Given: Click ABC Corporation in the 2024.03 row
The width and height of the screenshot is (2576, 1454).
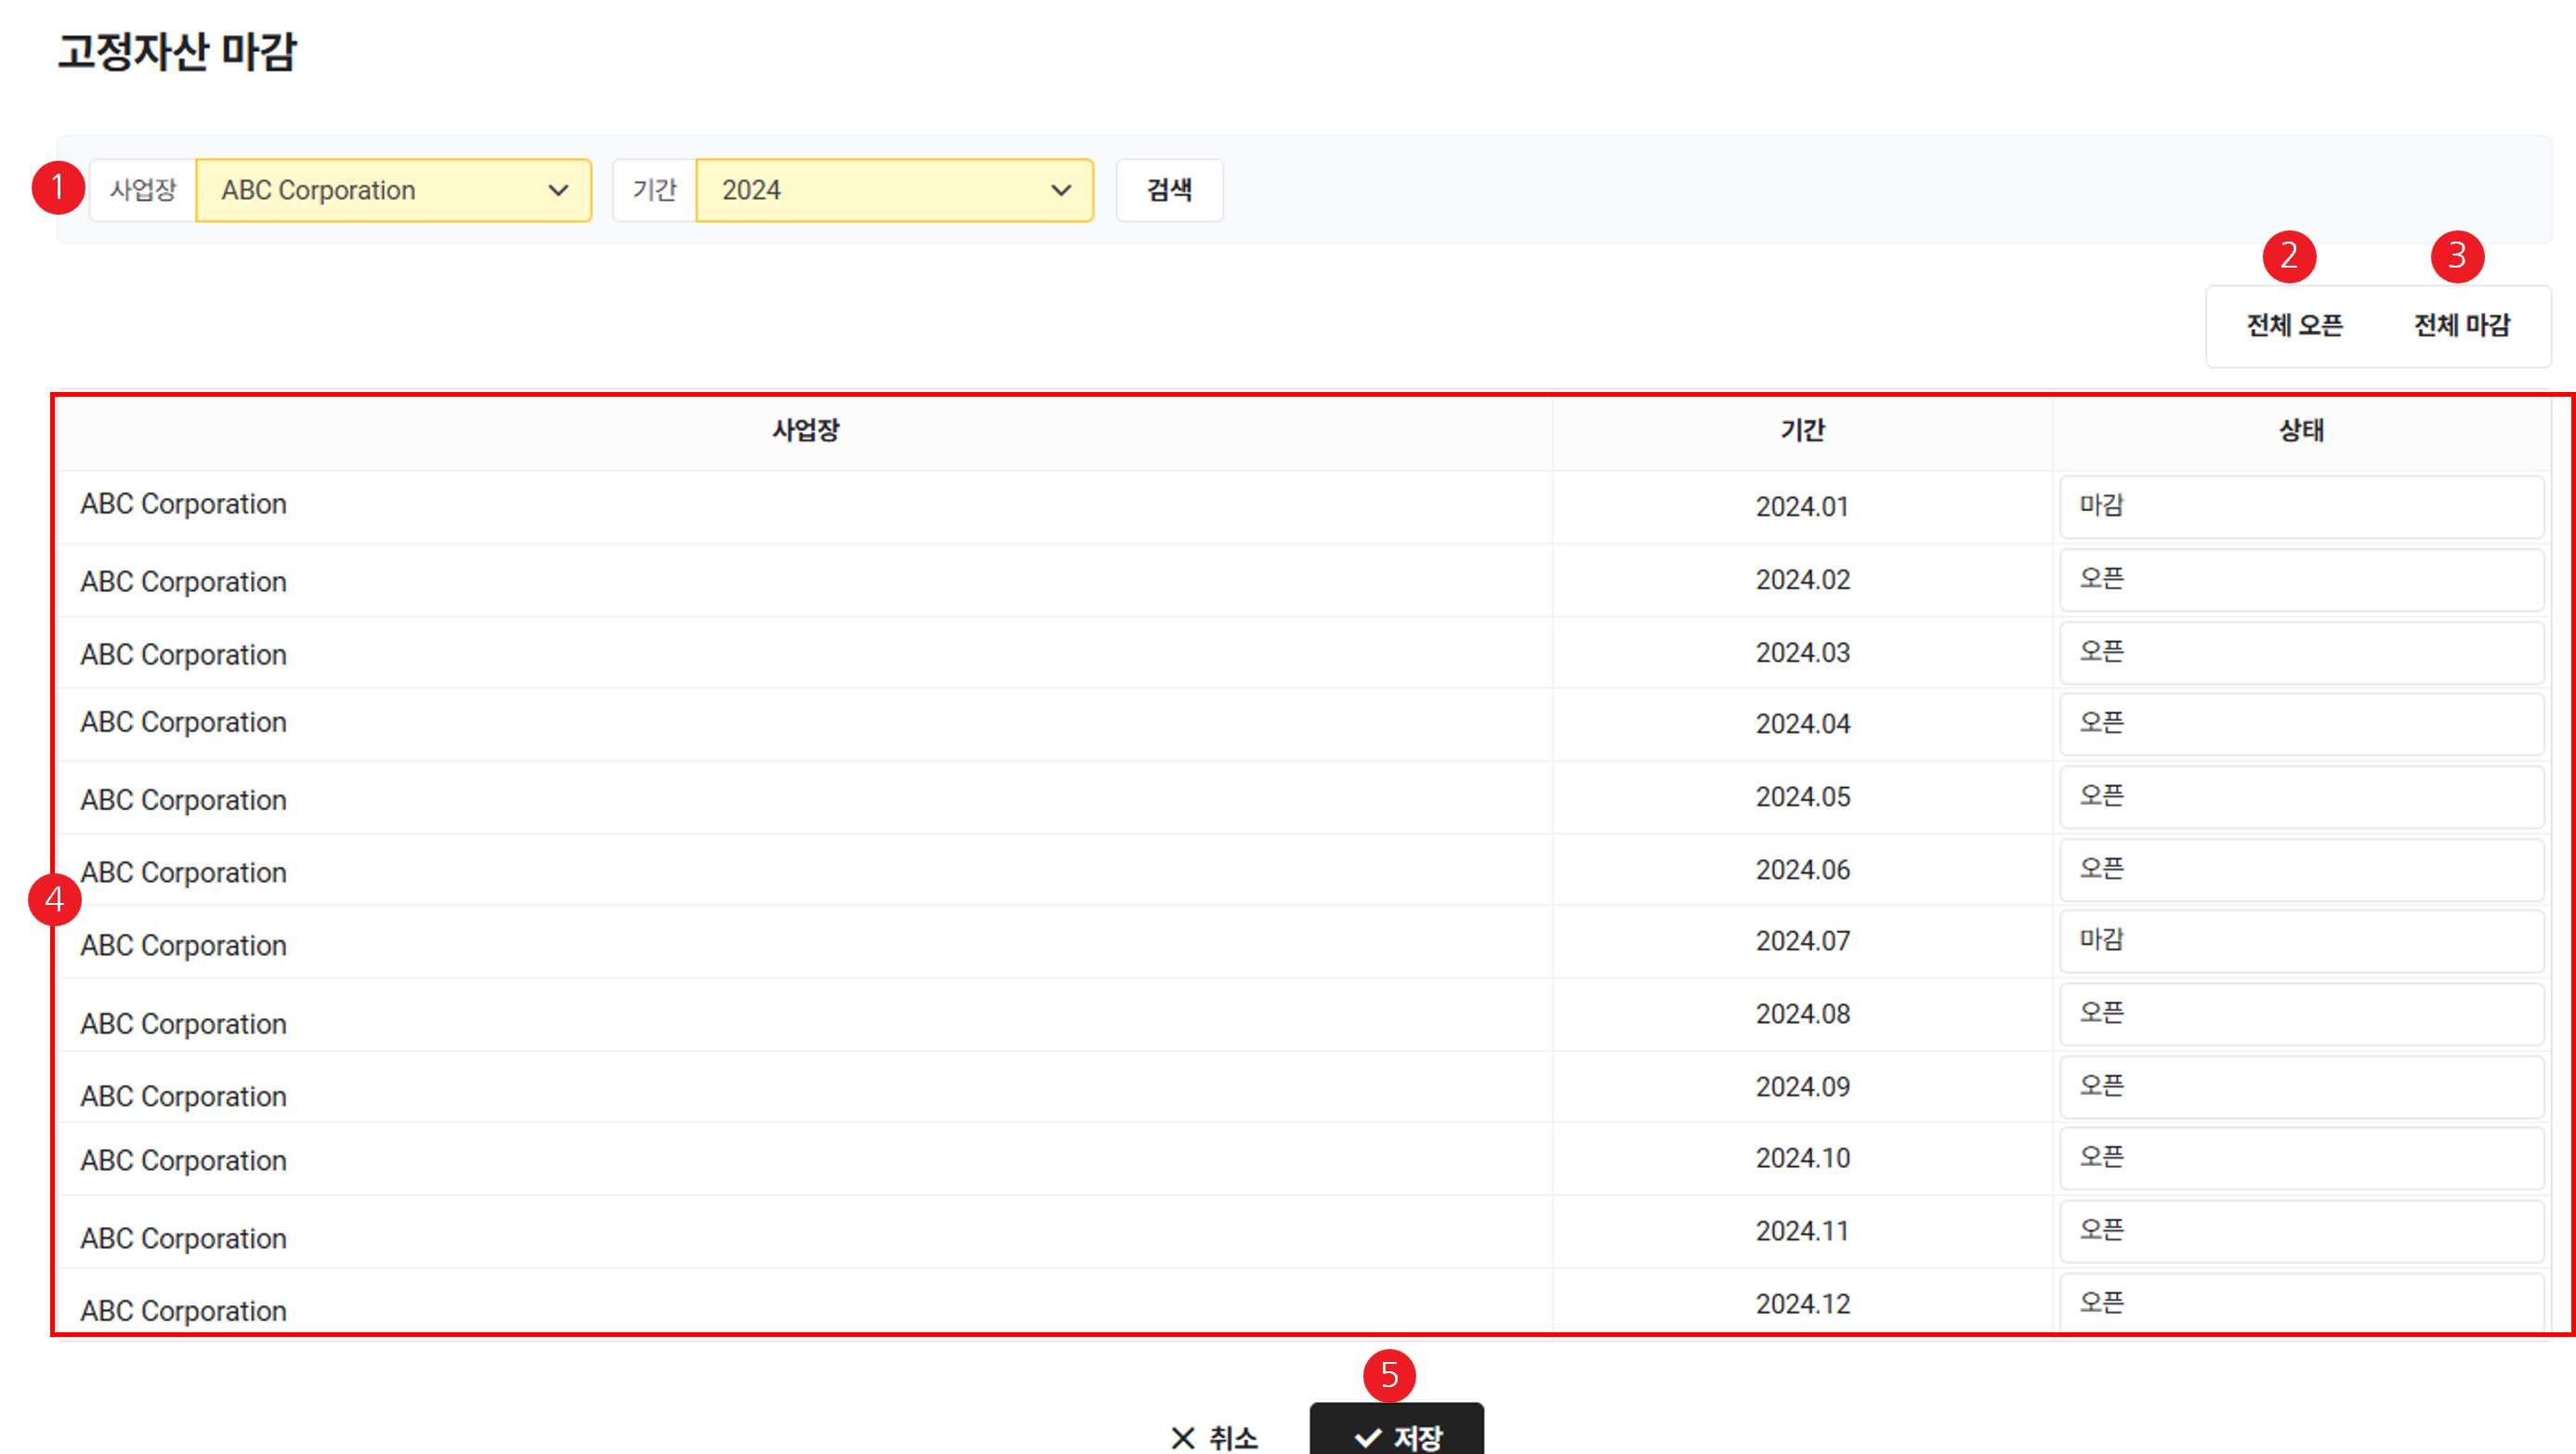Looking at the screenshot, I should pos(184,654).
